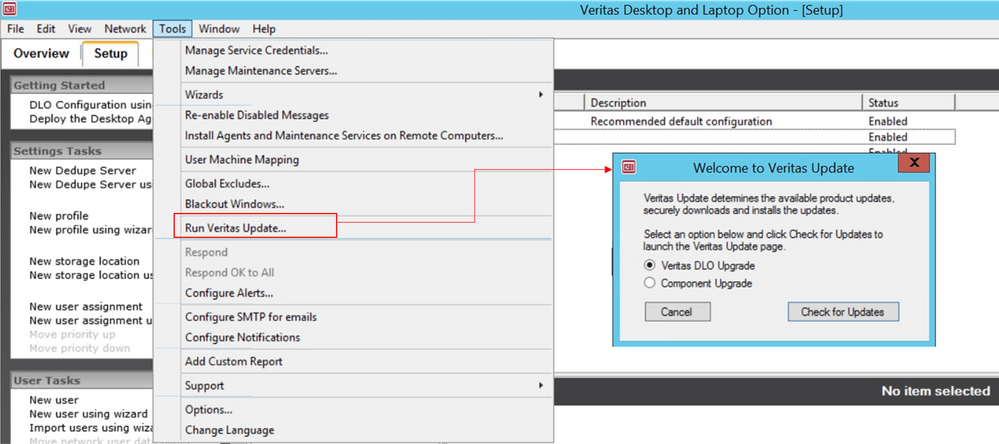
Task: Open Global Excludes from Tools menu
Action: click(x=227, y=183)
